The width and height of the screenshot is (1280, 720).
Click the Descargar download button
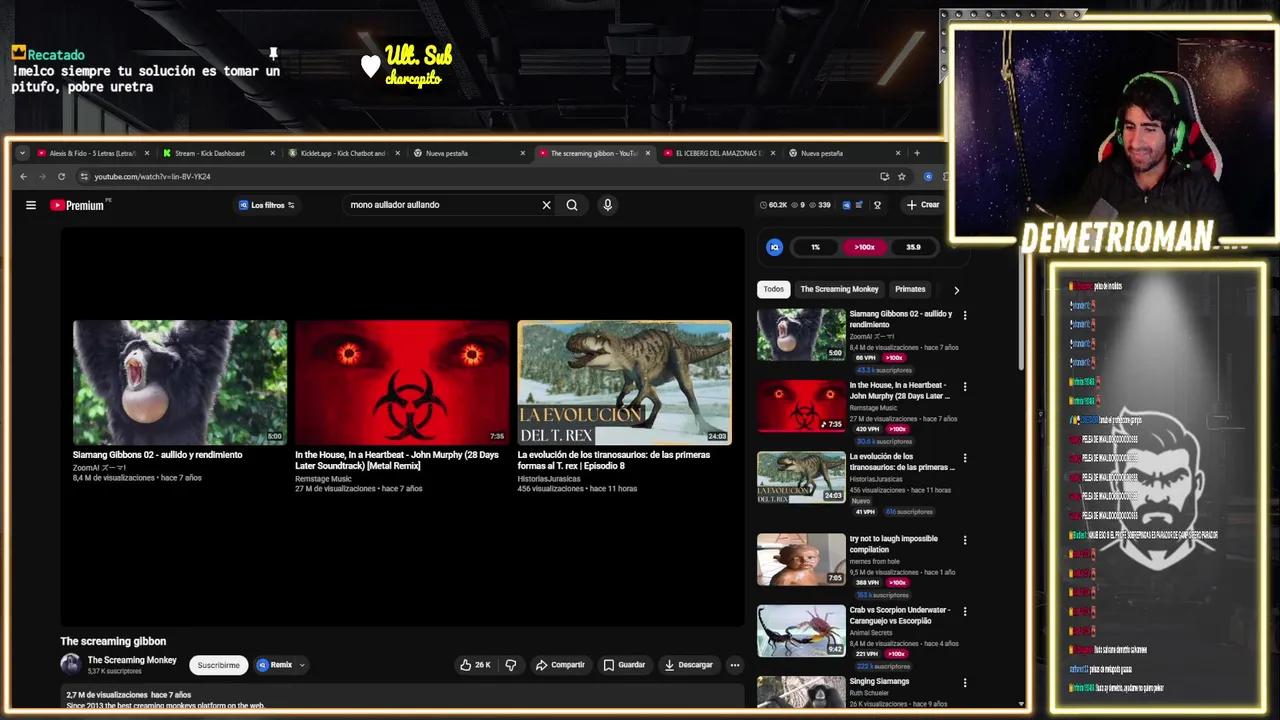tap(689, 665)
